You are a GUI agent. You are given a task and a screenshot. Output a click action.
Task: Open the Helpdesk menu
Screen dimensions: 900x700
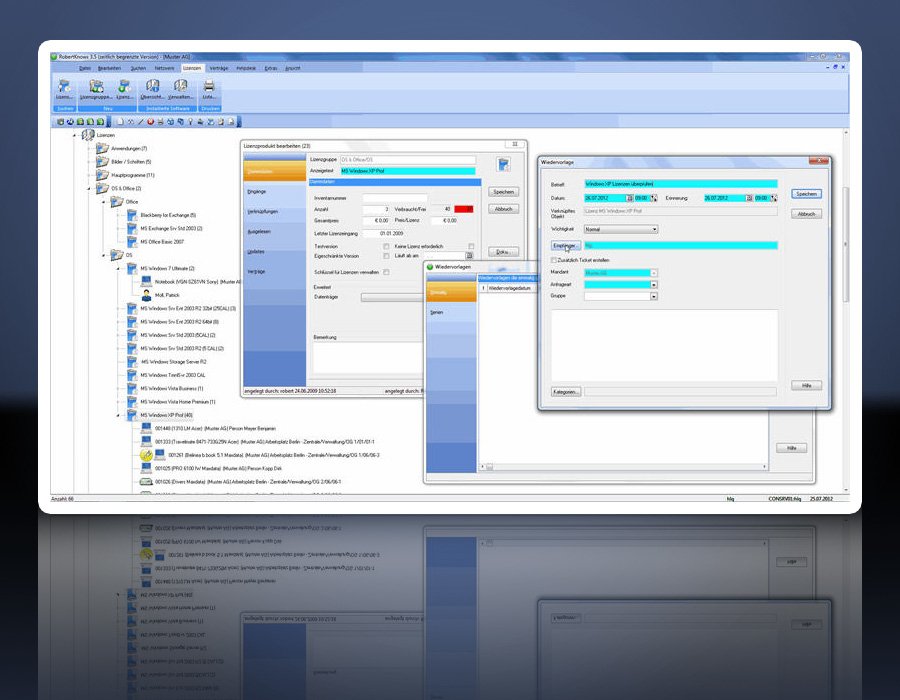tap(246, 68)
